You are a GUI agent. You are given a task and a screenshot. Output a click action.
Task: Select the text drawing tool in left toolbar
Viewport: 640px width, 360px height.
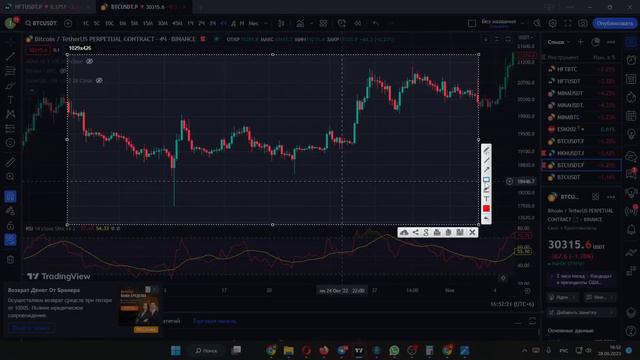pos(10,100)
